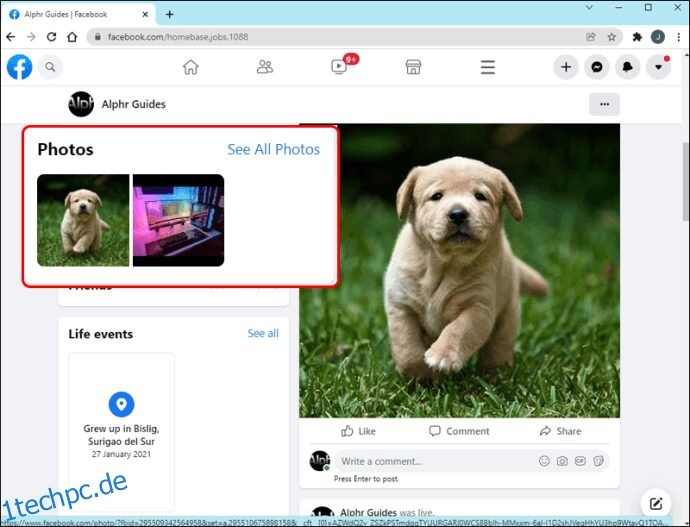Click the Life events heading
Screen dimensions: 690x527
101,334
